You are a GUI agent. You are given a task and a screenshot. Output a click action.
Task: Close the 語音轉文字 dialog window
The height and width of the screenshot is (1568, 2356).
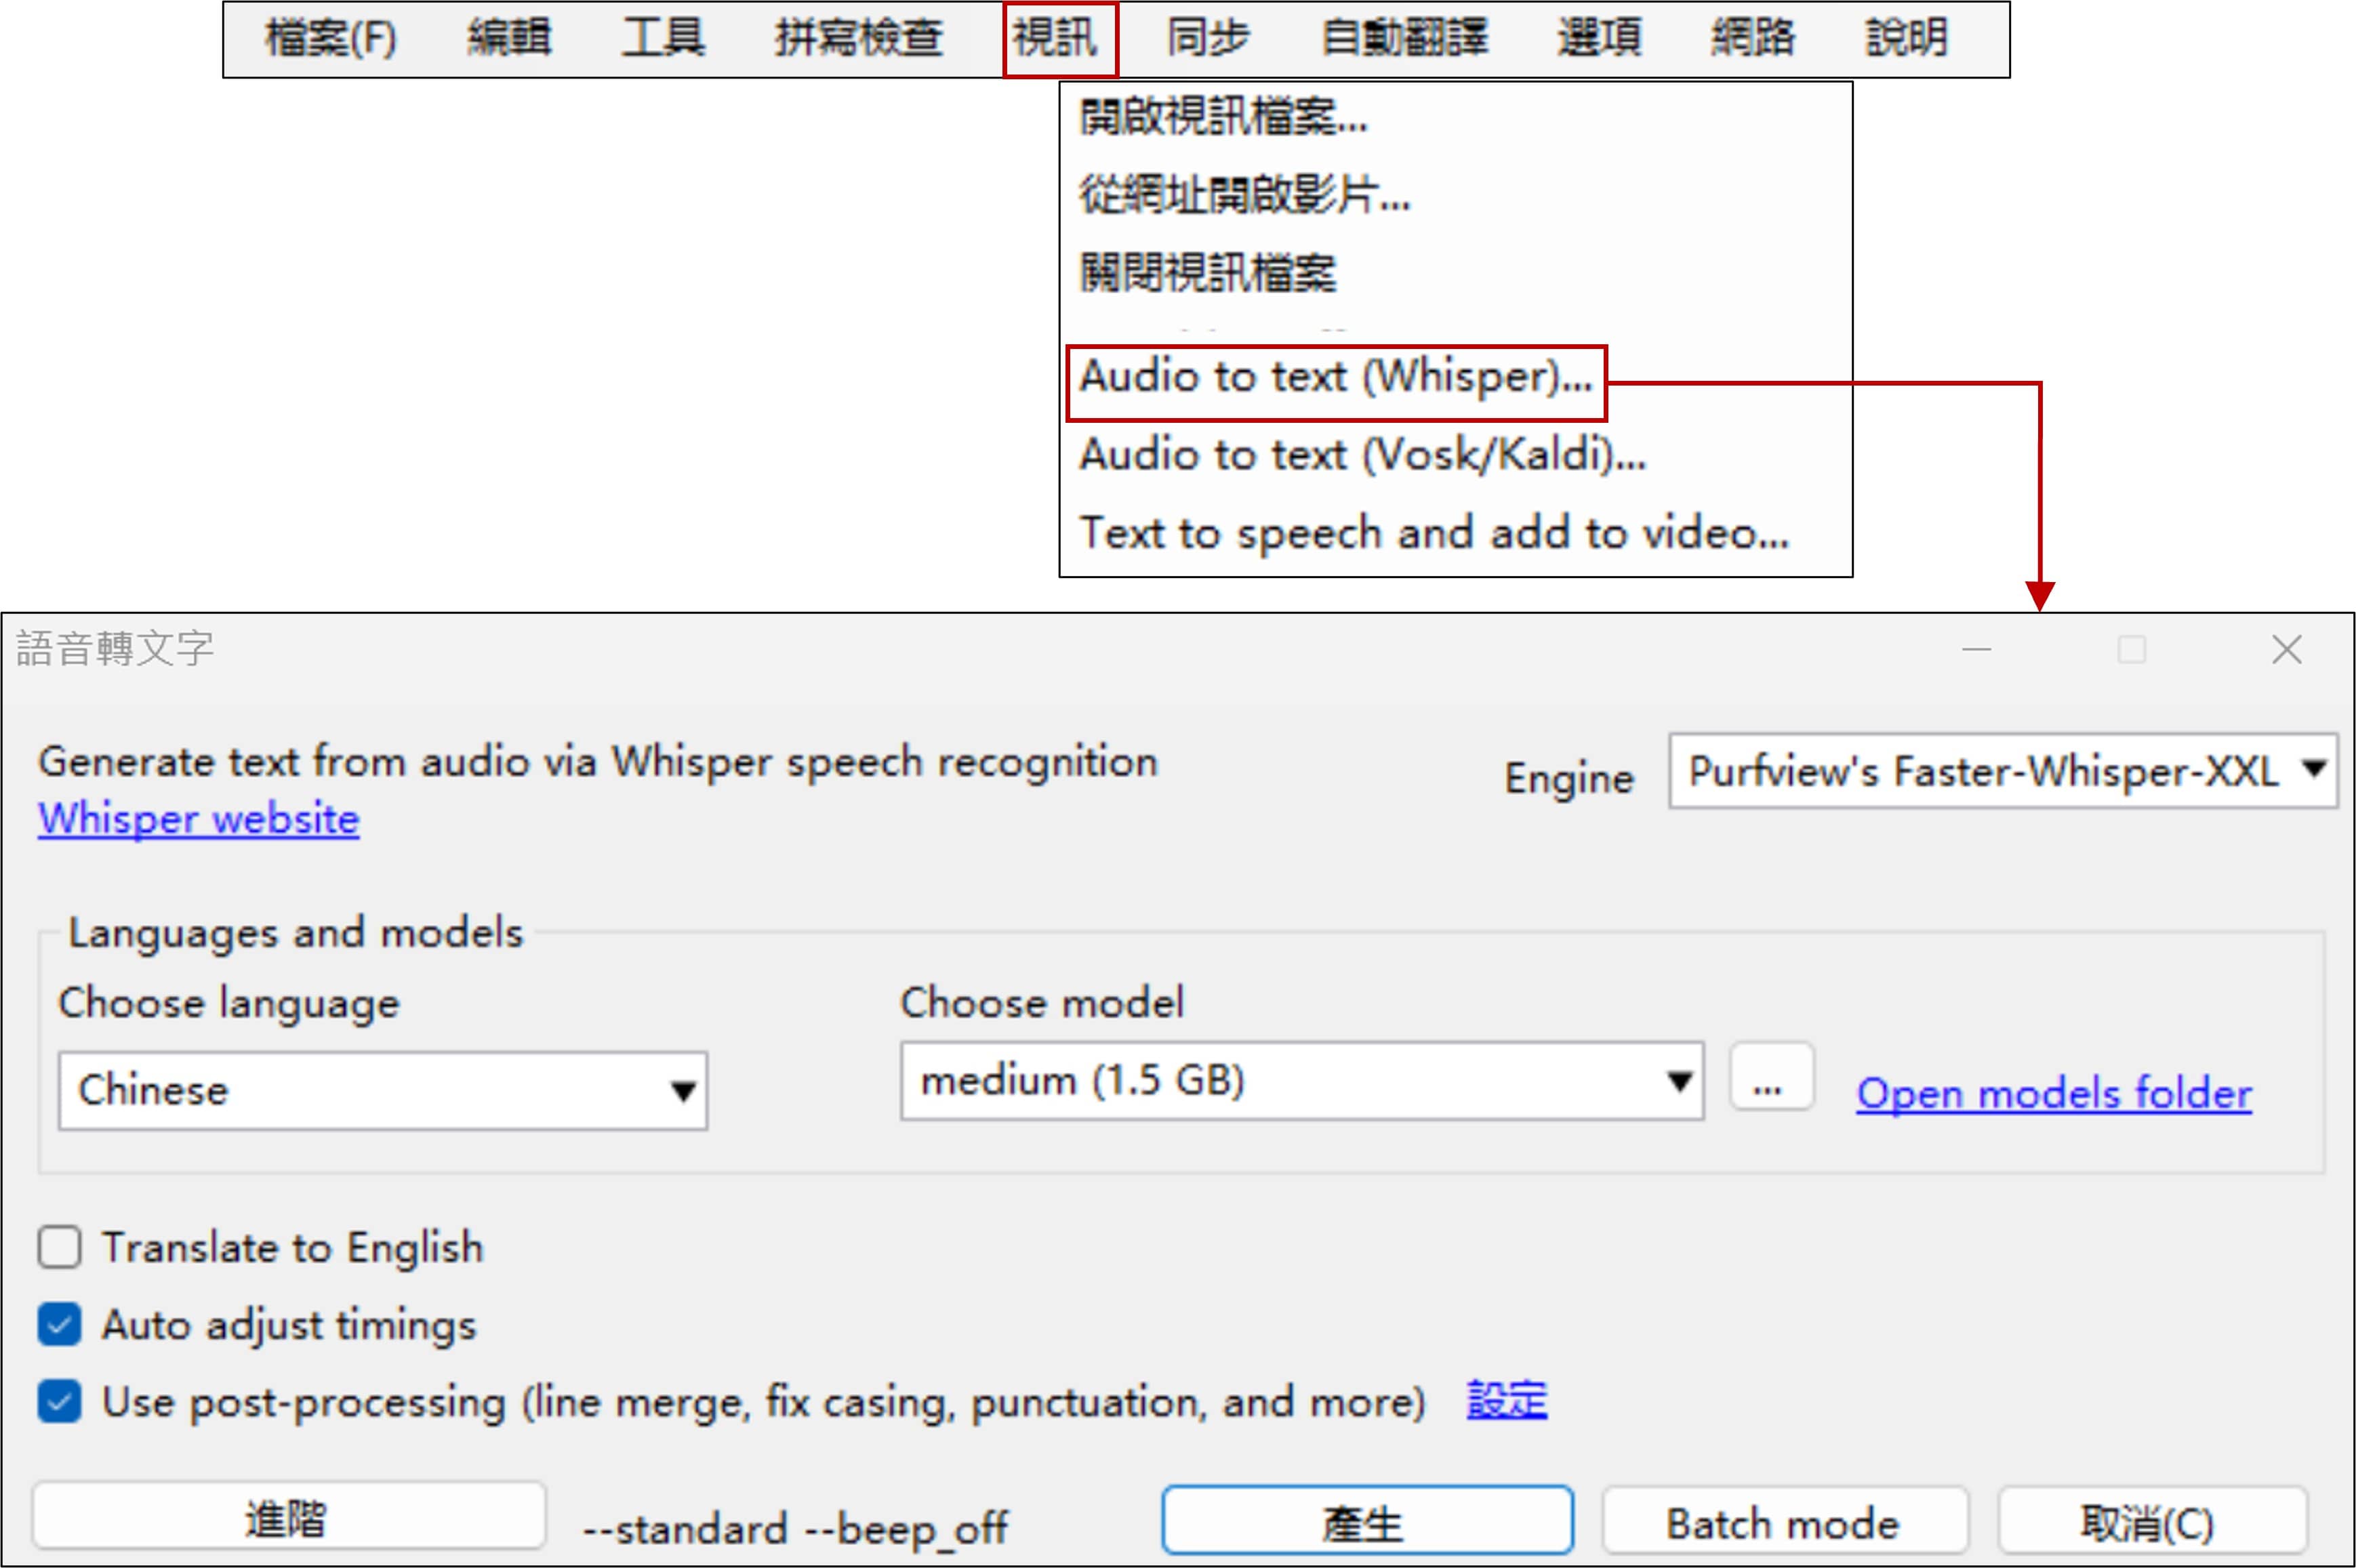[x=2286, y=650]
